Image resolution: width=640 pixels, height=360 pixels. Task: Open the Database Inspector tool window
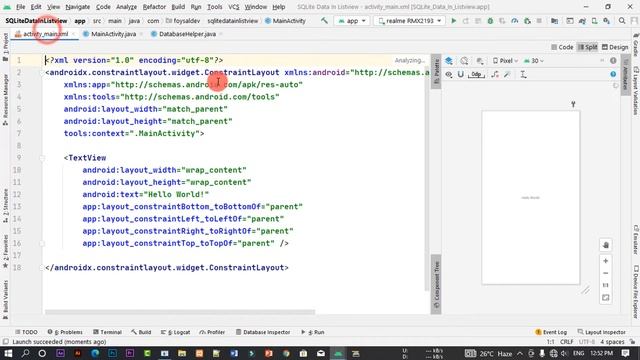coord(263,332)
